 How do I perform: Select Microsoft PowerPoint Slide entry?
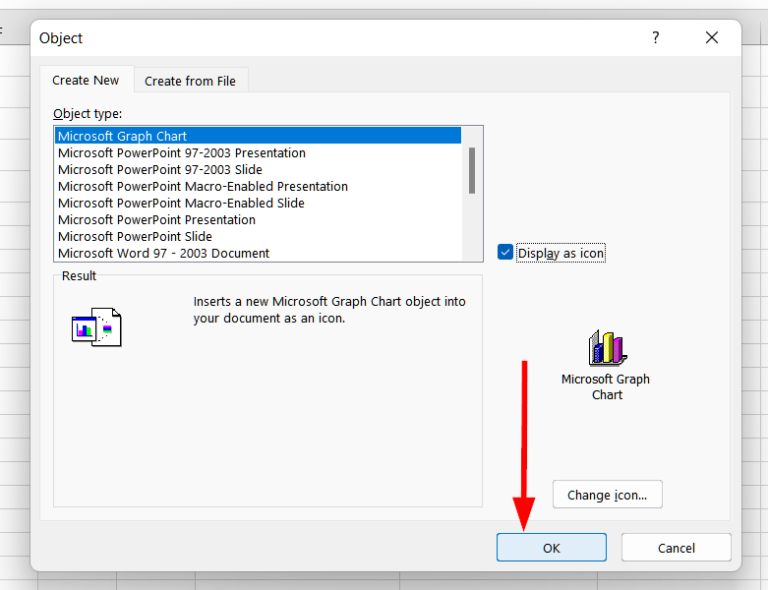coord(258,236)
